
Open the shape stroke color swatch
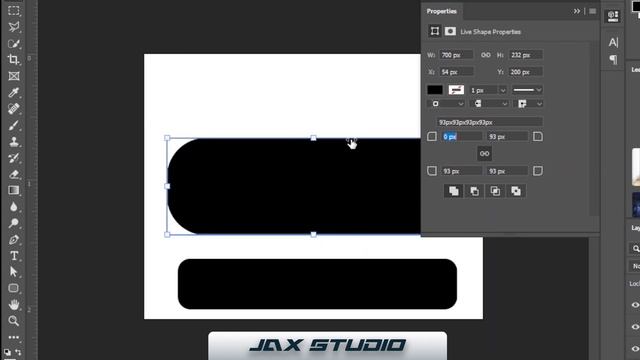[456, 90]
